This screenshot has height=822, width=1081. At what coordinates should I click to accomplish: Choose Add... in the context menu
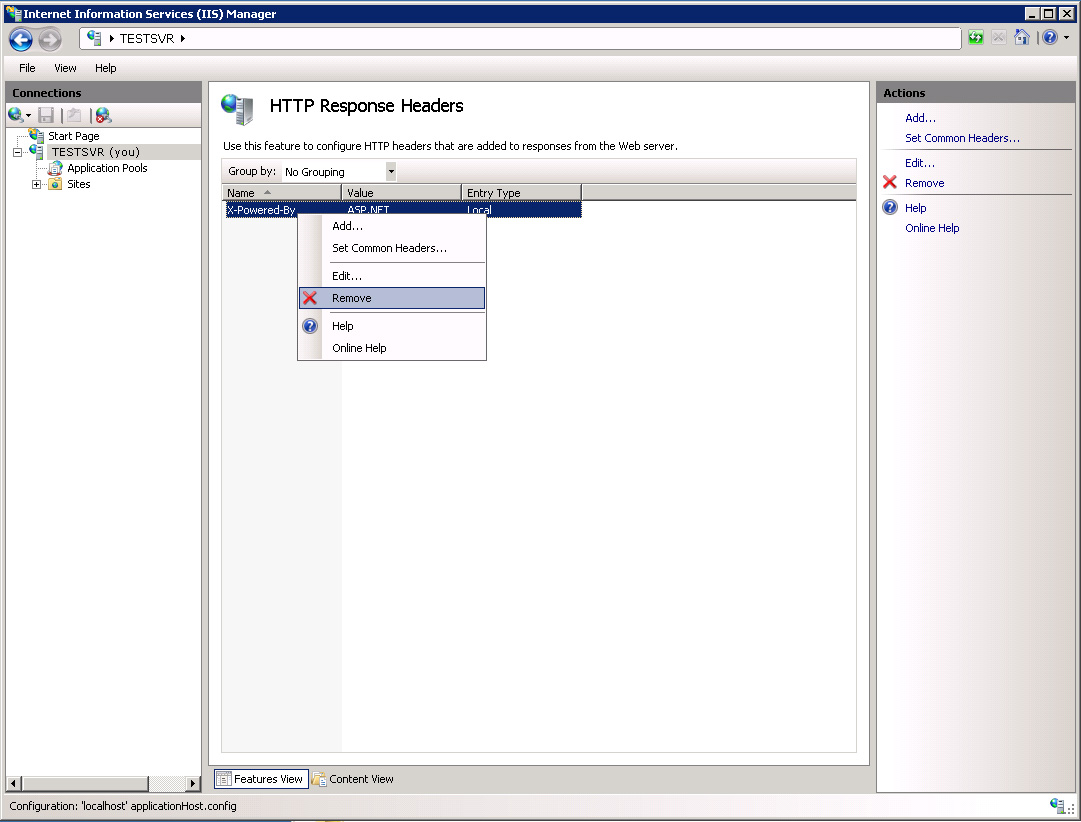pos(392,226)
